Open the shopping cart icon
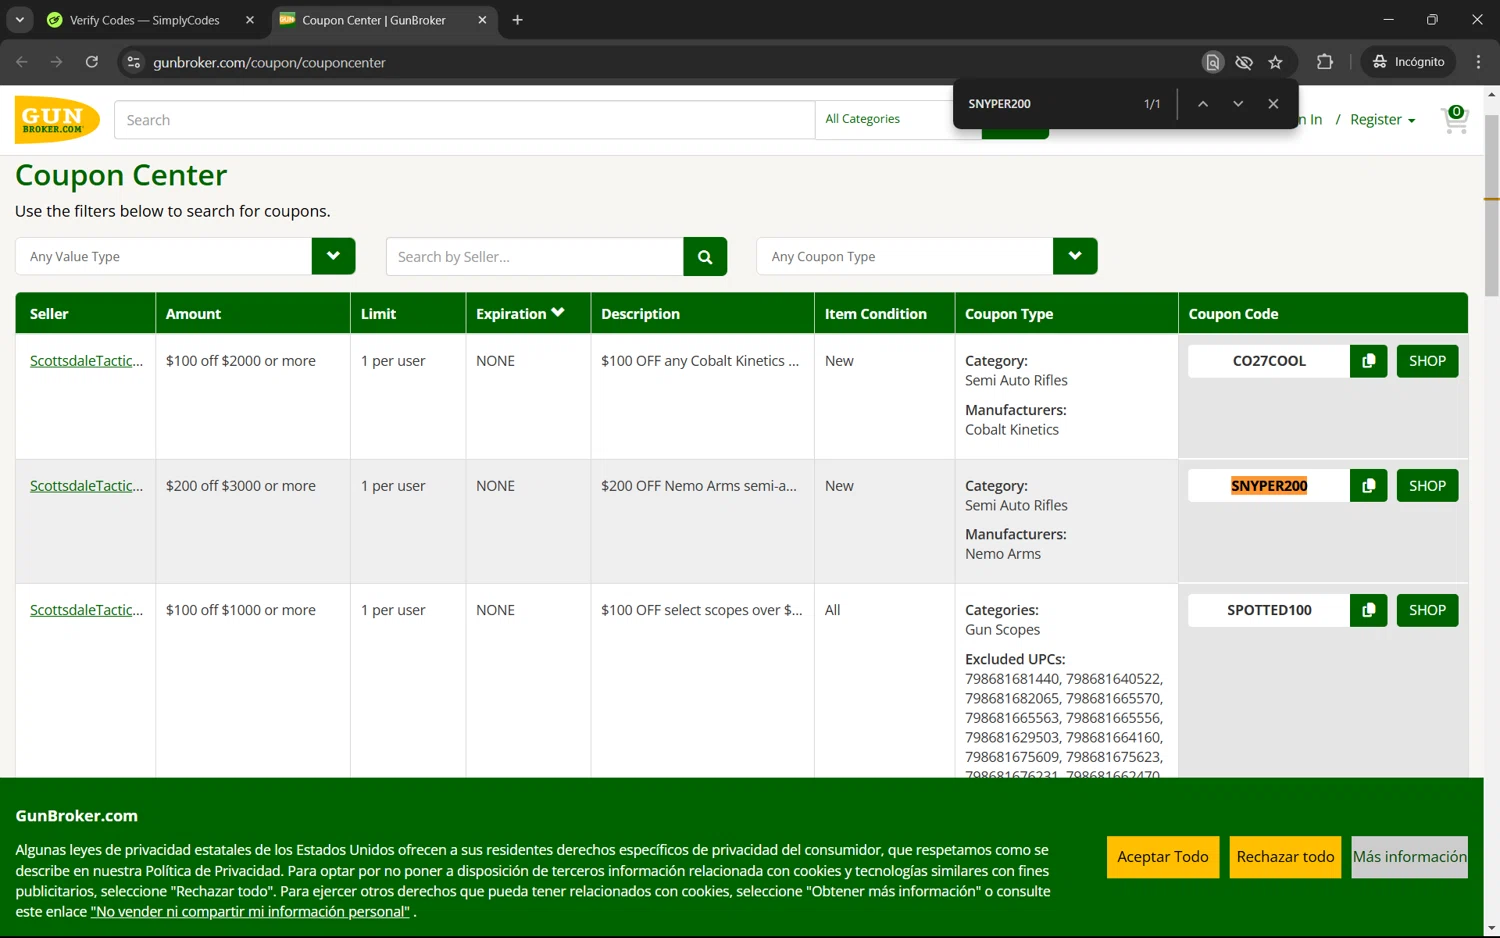The height and width of the screenshot is (938, 1500). [1455, 120]
